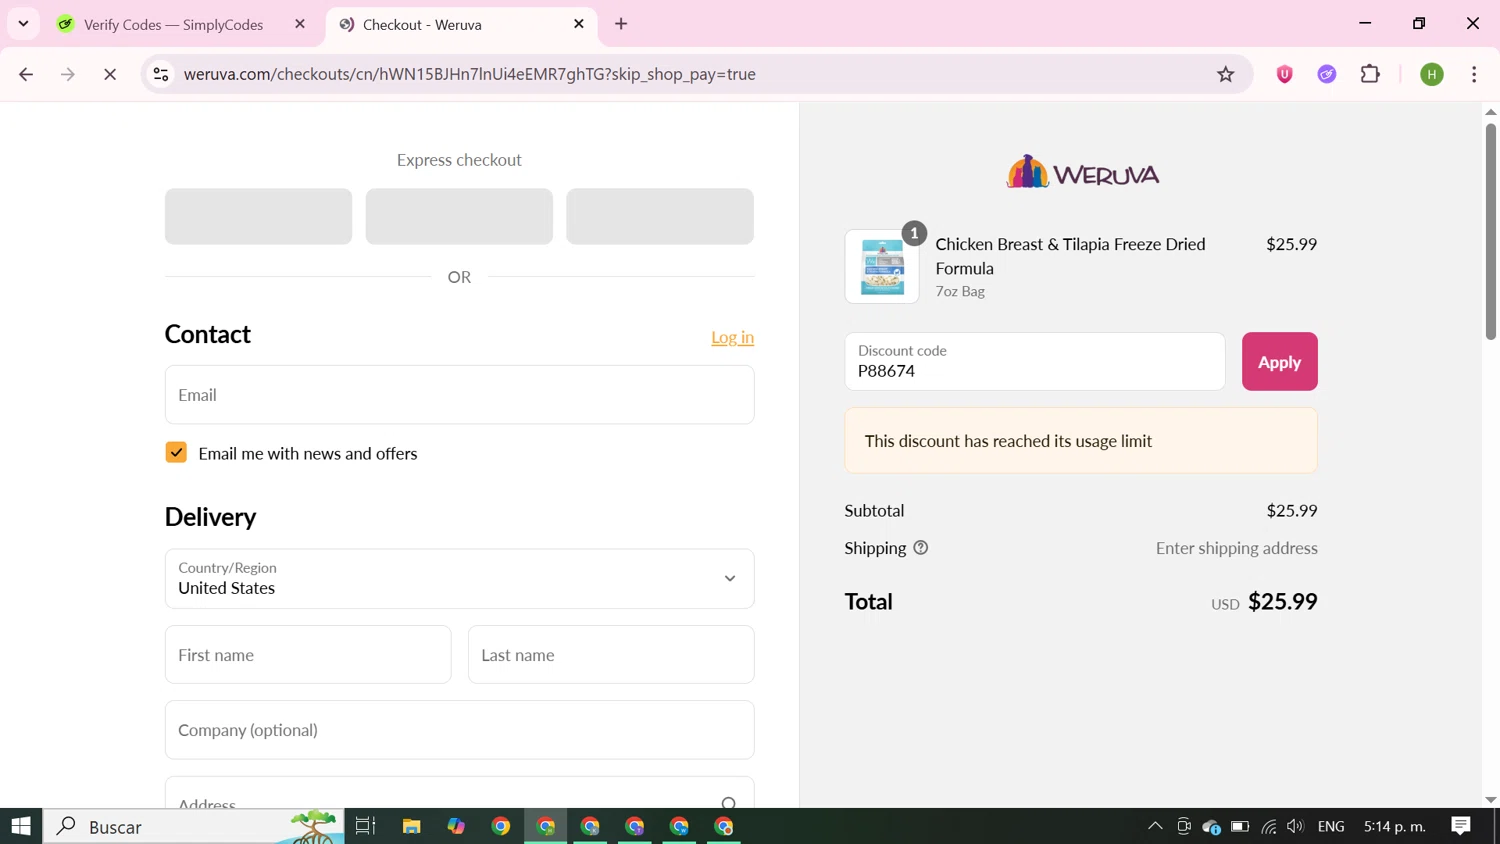Image resolution: width=1500 pixels, height=844 pixels.
Task: Open Chrome profile H avatar
Action: click(x=1432, y=74)
